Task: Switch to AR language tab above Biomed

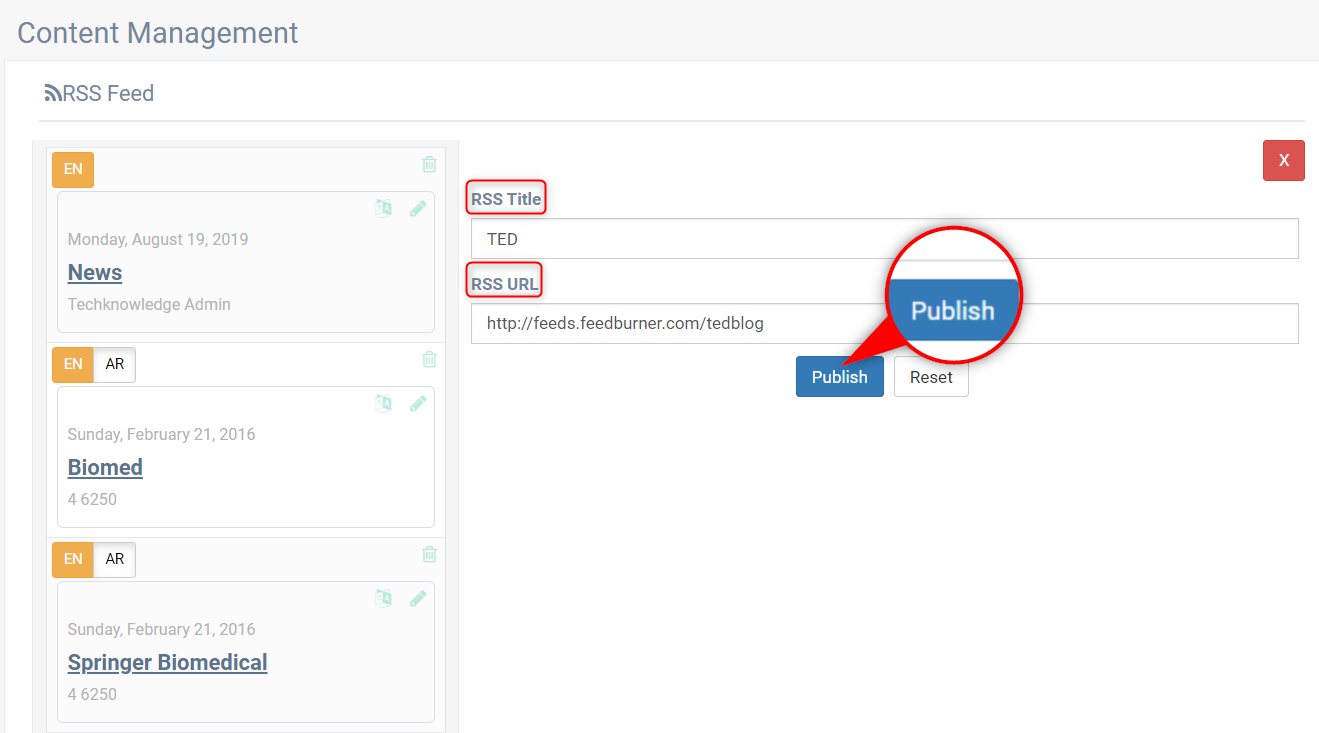Action: pyautogui.click(x=115, y=364)
